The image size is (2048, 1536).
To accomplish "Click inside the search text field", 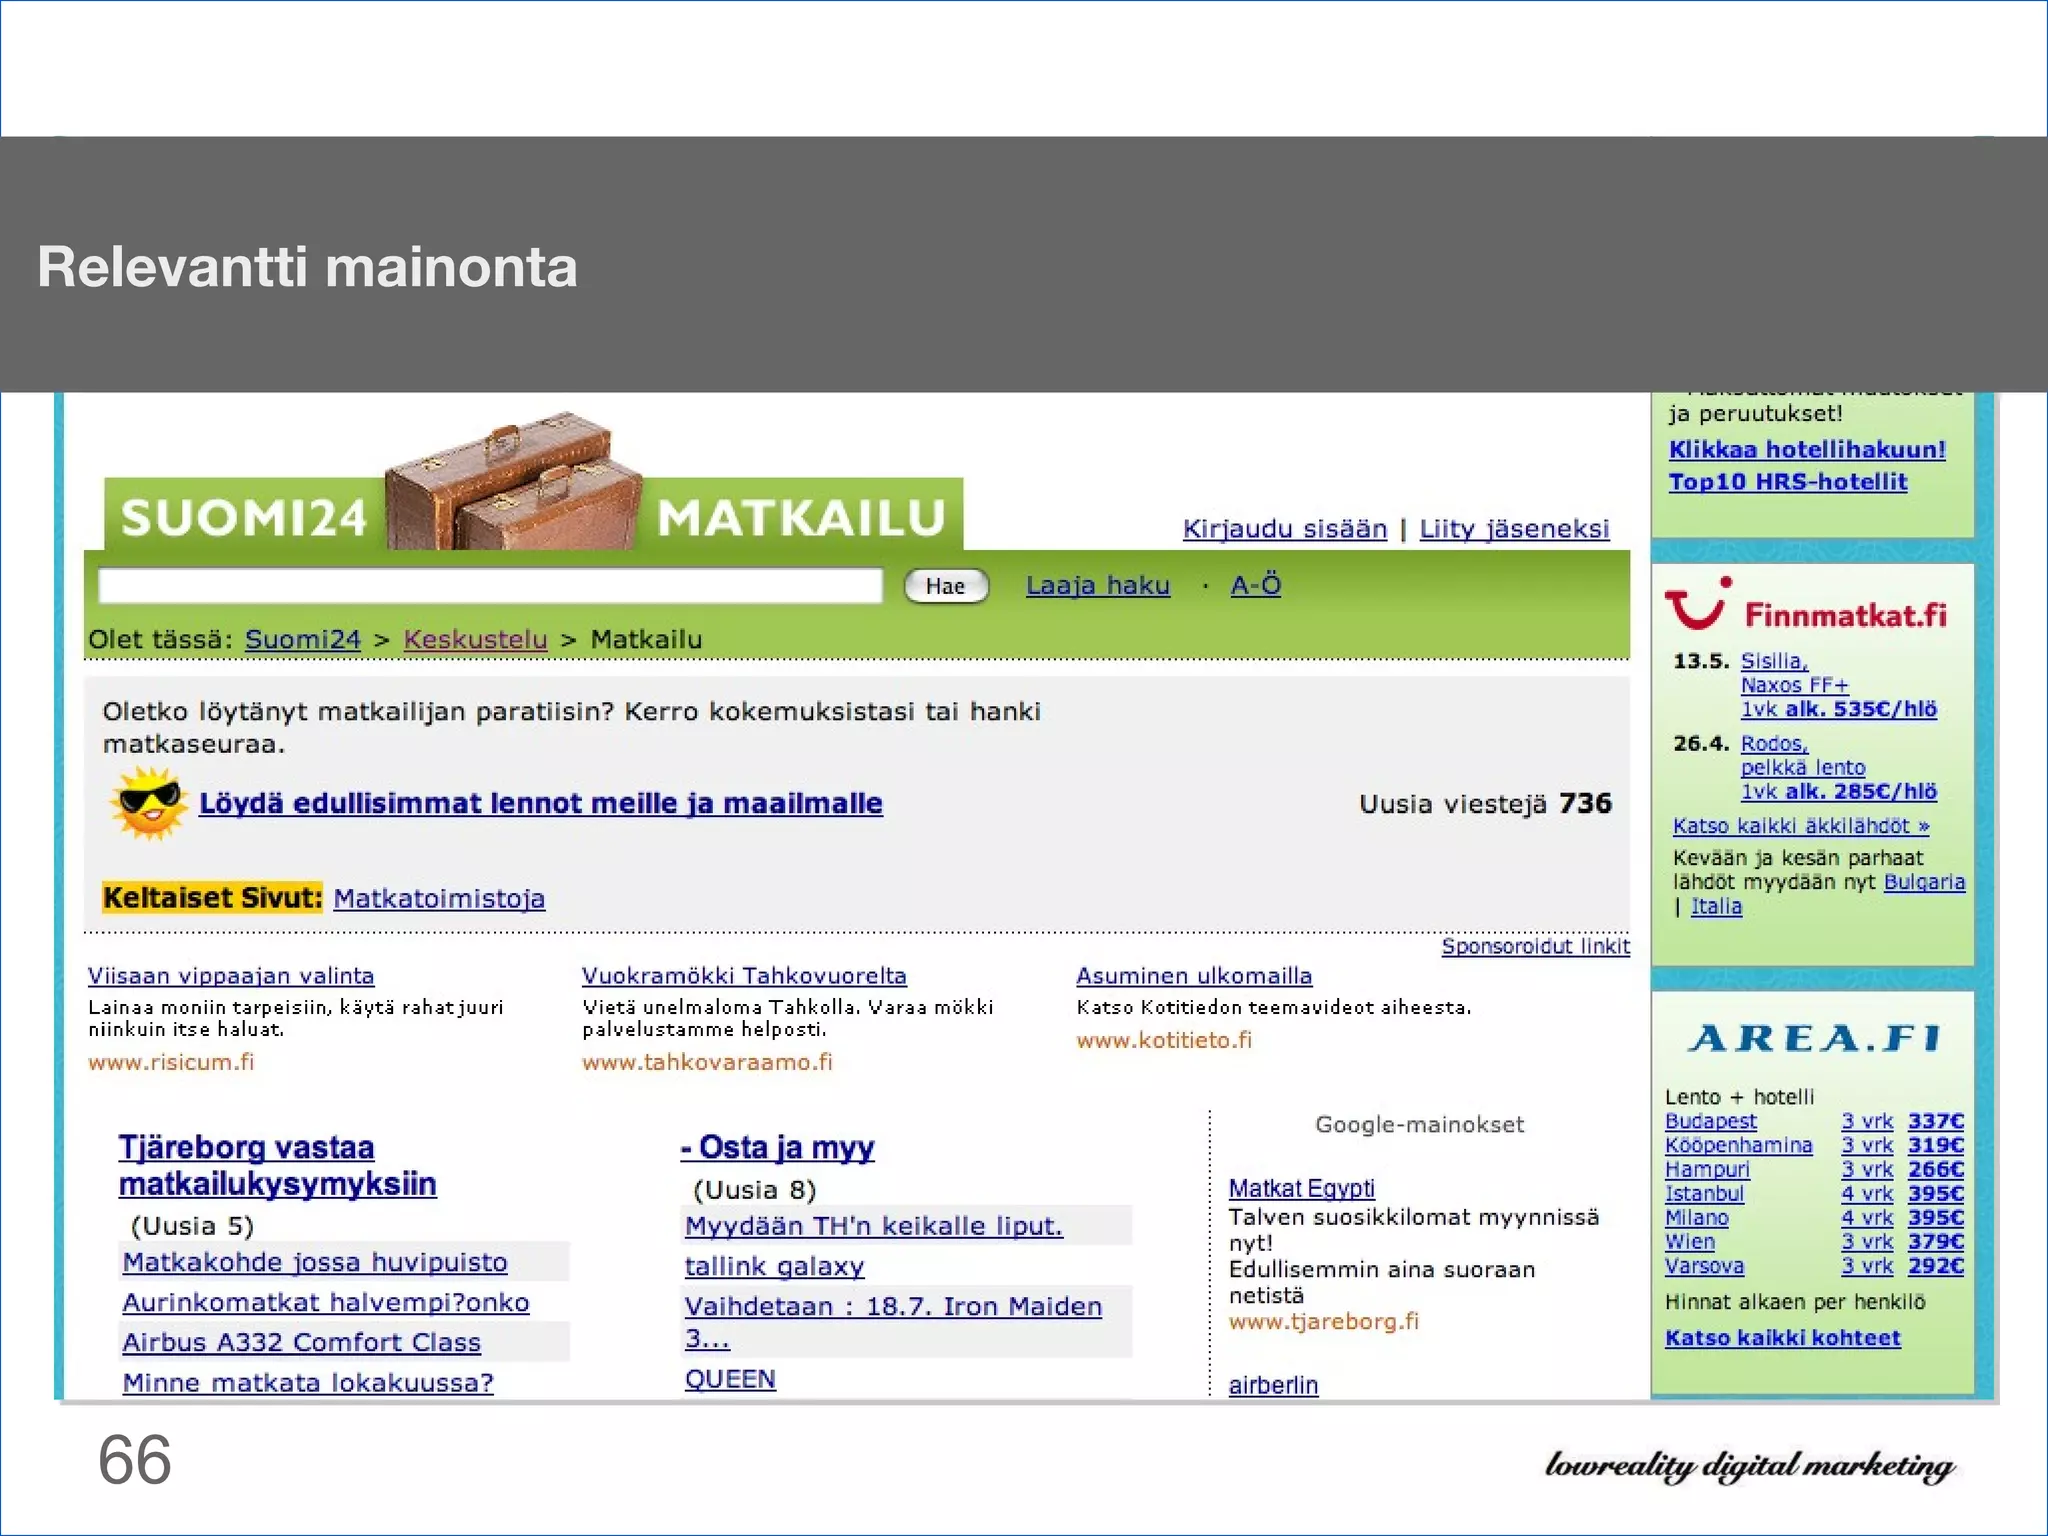I will point(490,586).
